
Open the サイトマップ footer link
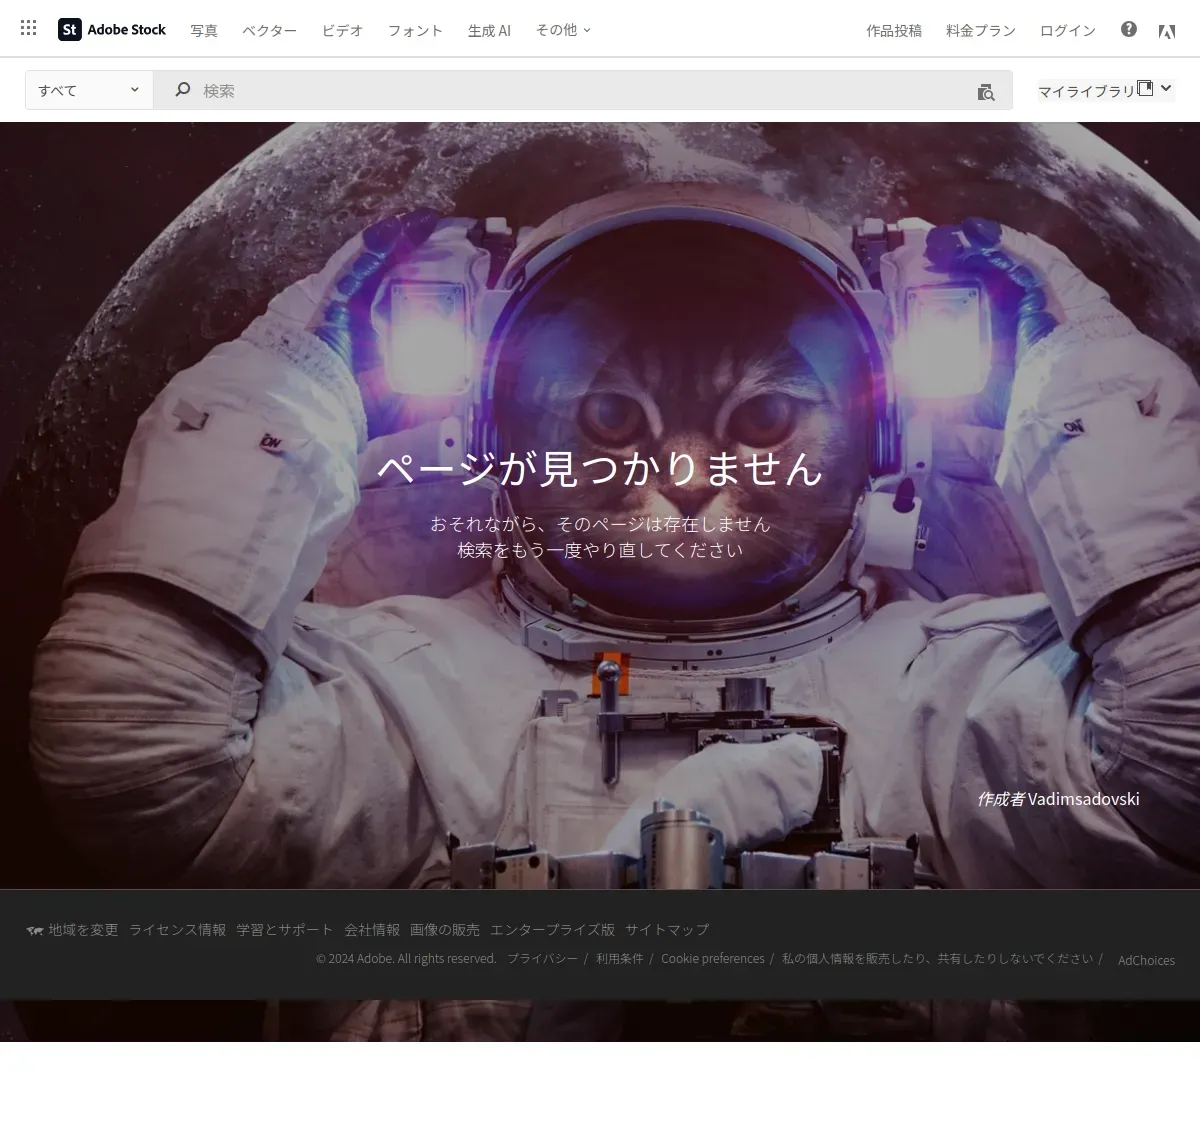[x=667, y=930]
